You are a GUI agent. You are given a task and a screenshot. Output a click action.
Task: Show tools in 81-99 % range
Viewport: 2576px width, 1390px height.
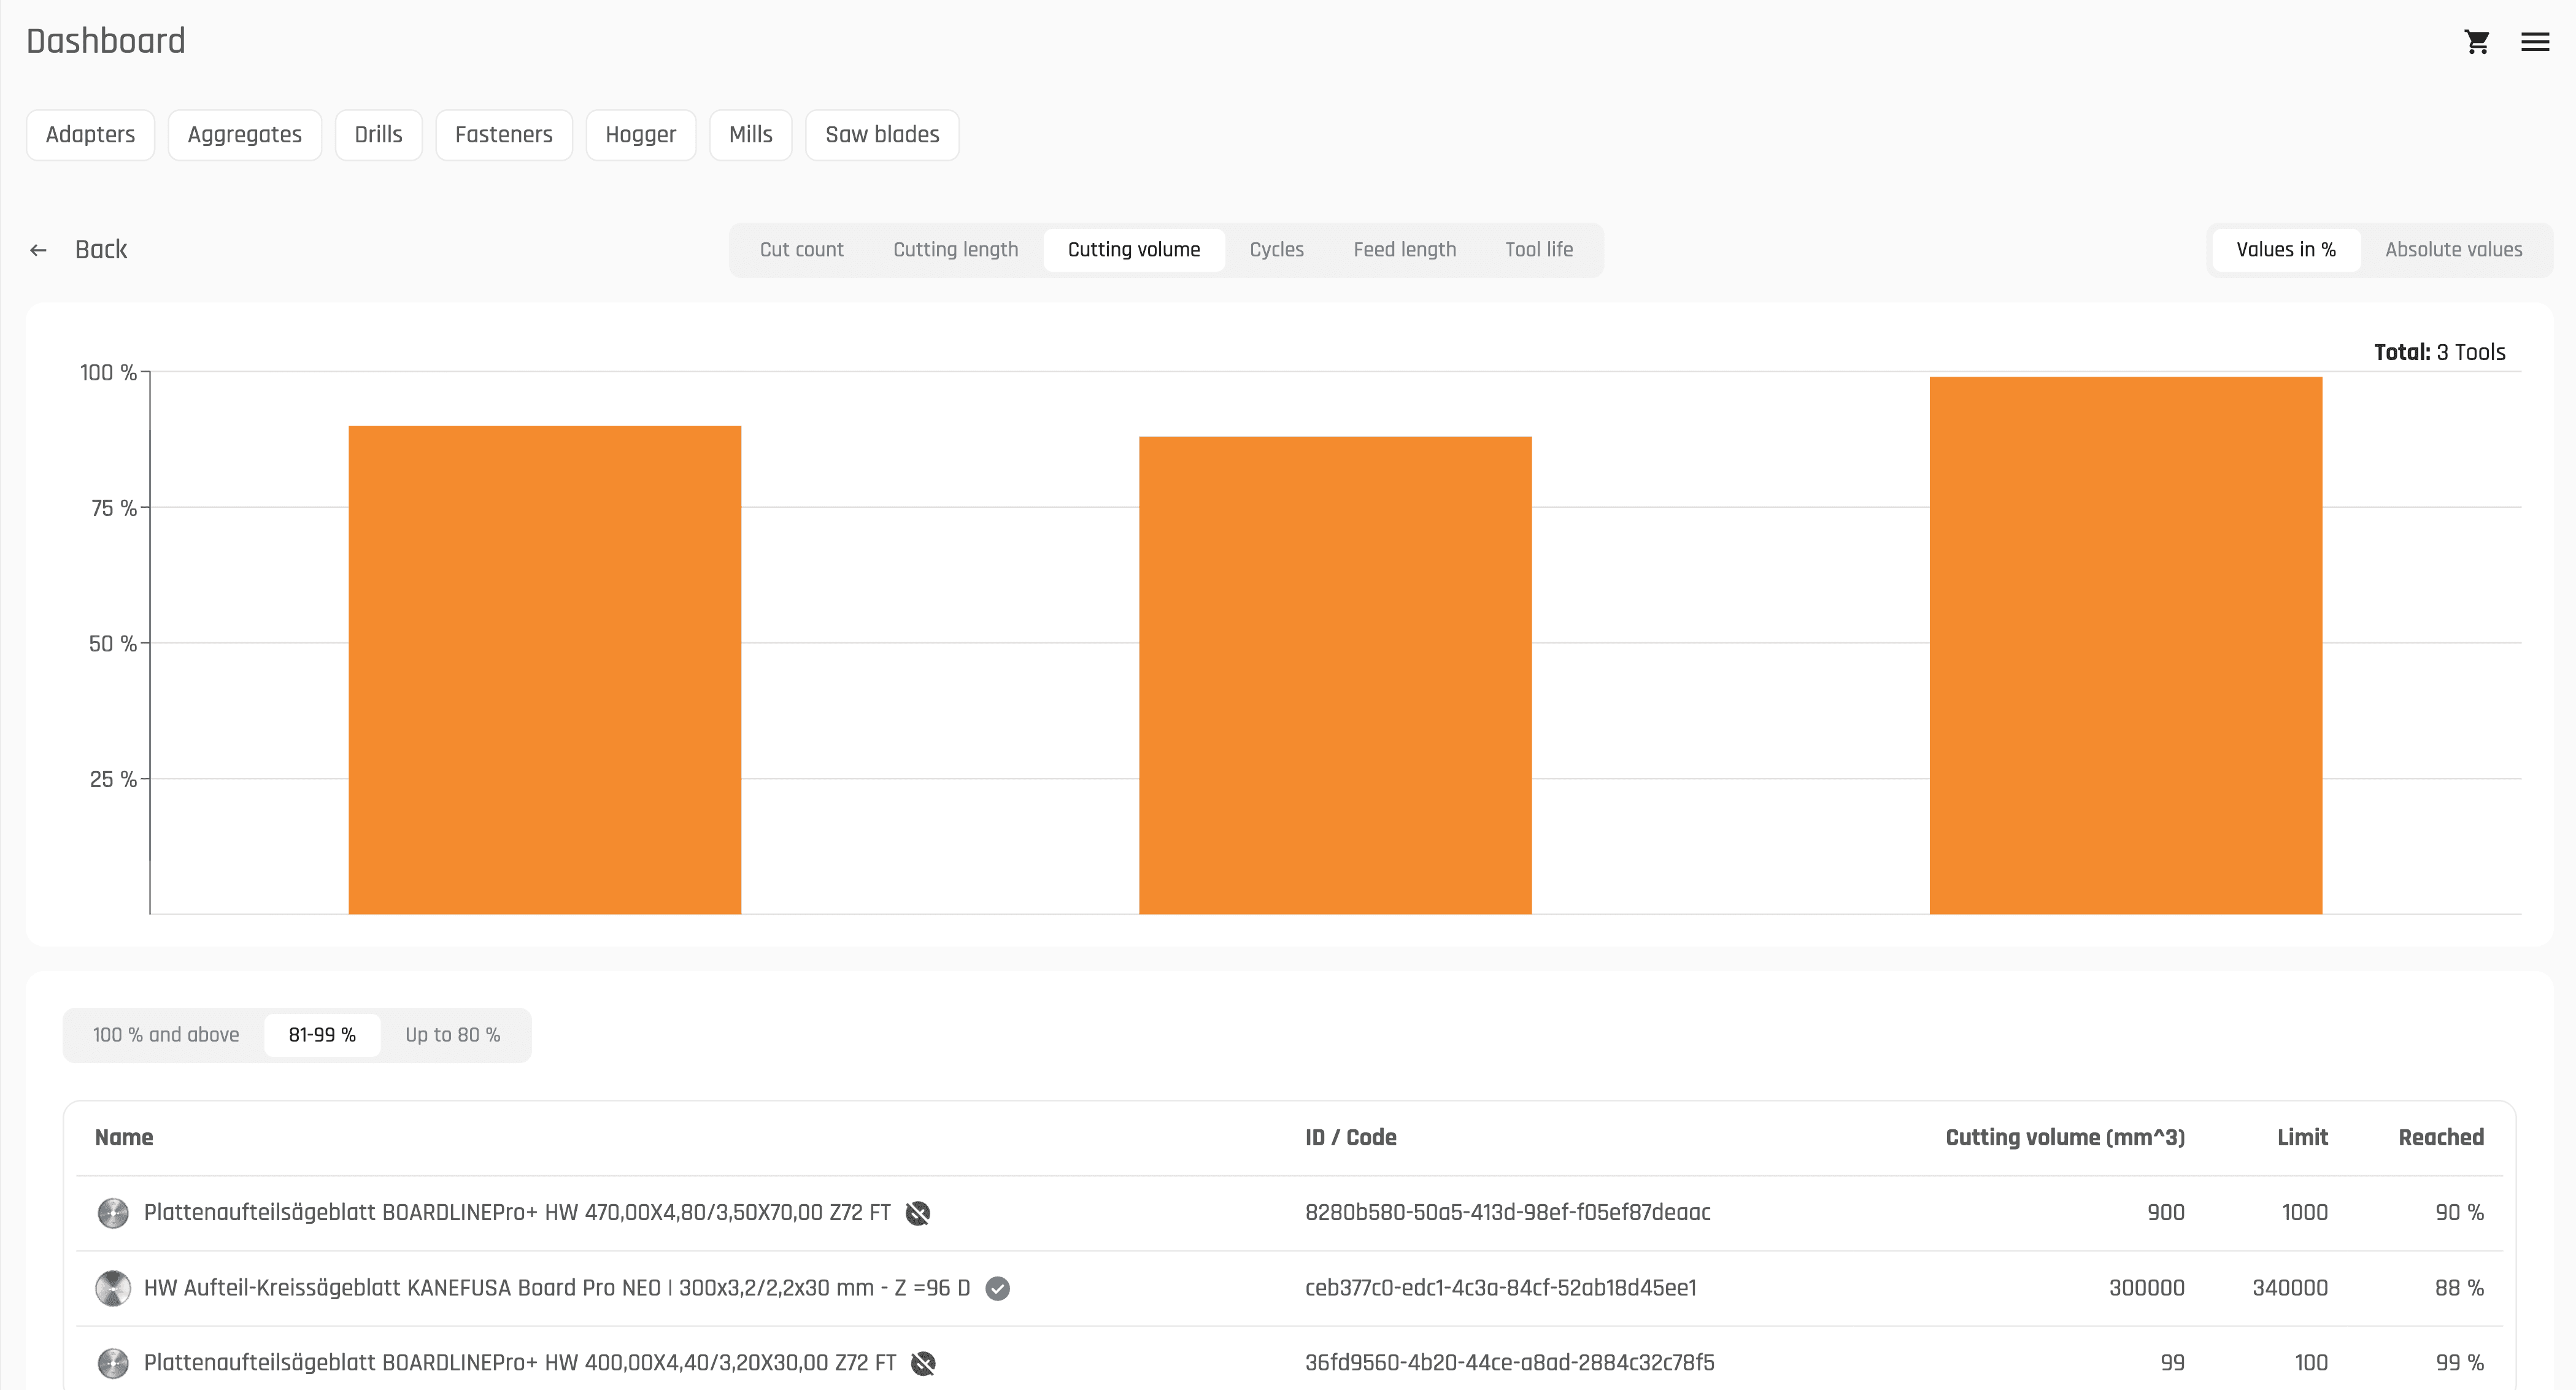point(322,1035)
